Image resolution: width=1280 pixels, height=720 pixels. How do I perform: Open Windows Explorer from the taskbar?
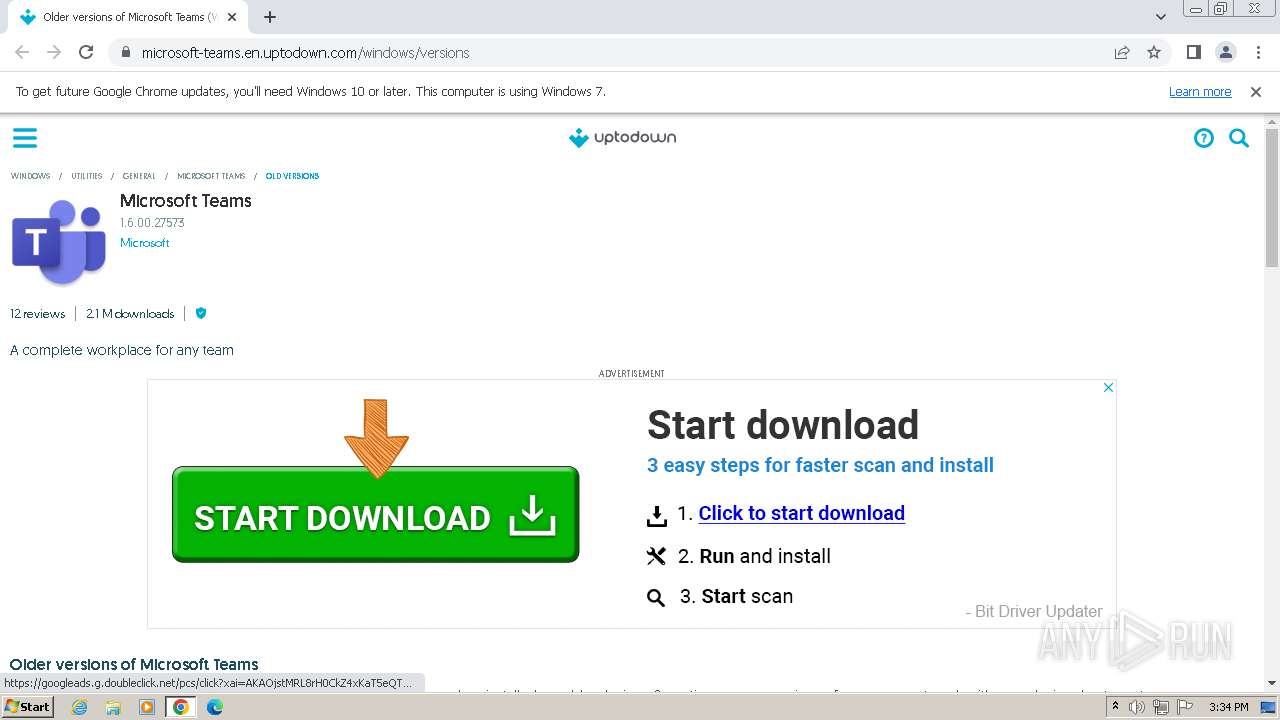(x=113, y=707)
